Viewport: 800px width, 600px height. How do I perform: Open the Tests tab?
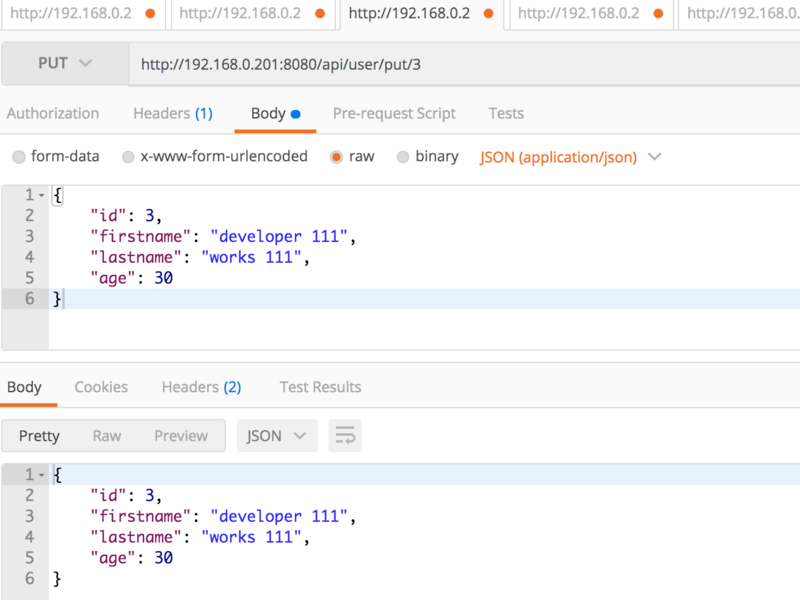pos(506,112)
